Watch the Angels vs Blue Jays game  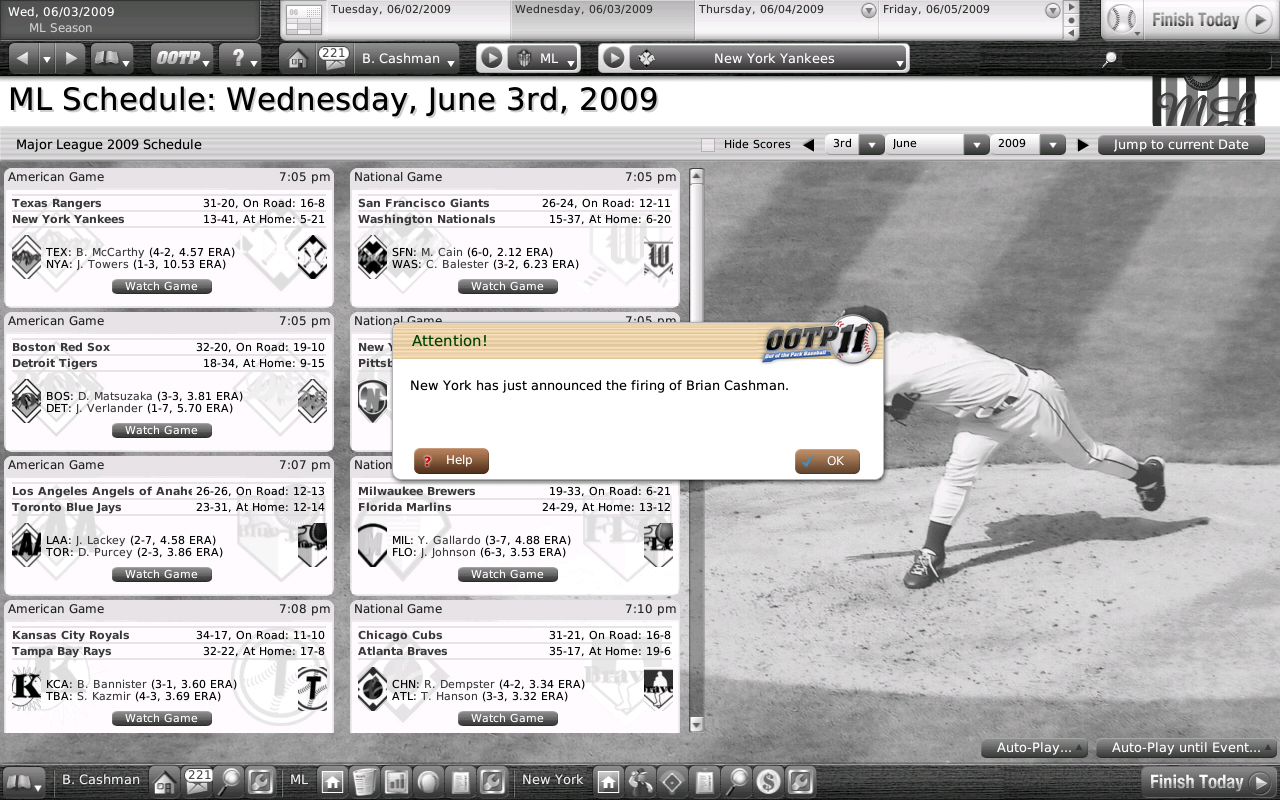pos(161,574)
